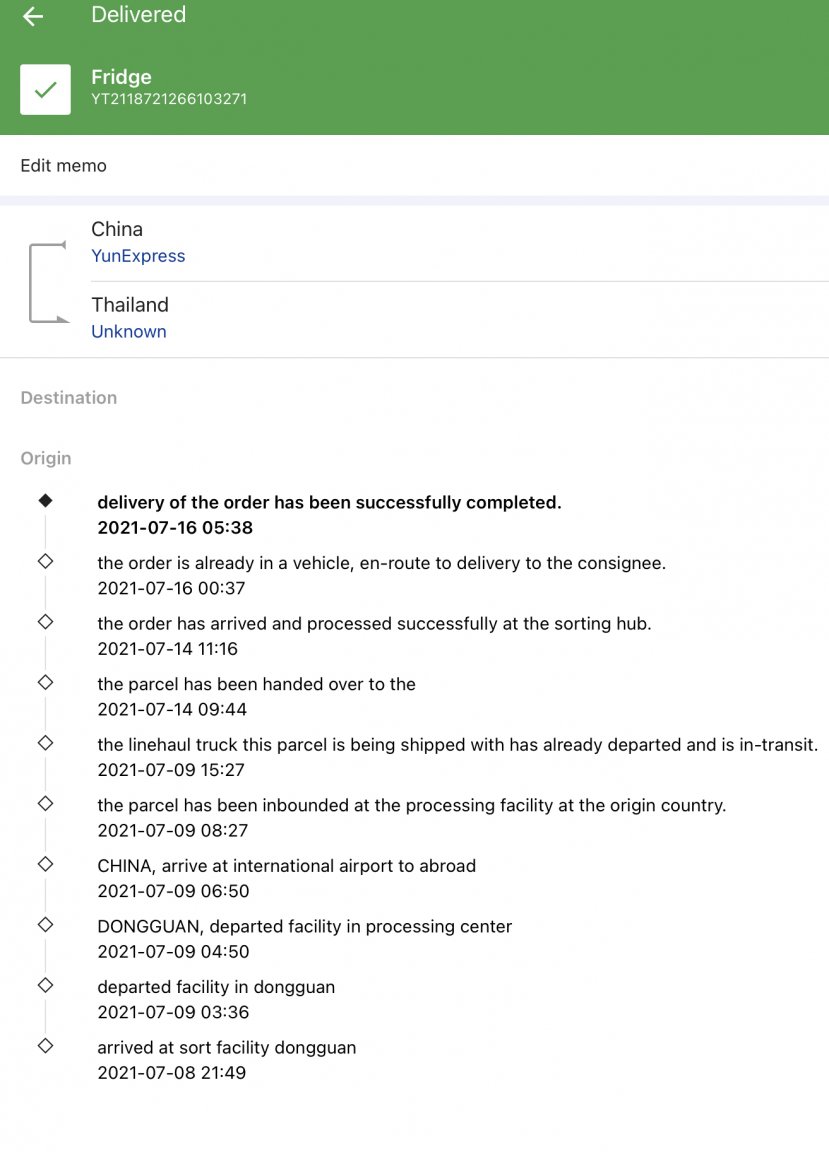Select the Destination section header
This screenshot has height=1152, width=829.
[x=69, y=398]
